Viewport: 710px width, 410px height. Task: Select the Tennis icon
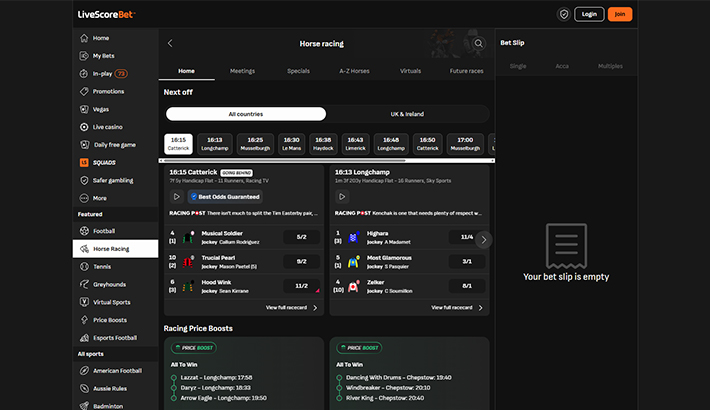point(84,266)
